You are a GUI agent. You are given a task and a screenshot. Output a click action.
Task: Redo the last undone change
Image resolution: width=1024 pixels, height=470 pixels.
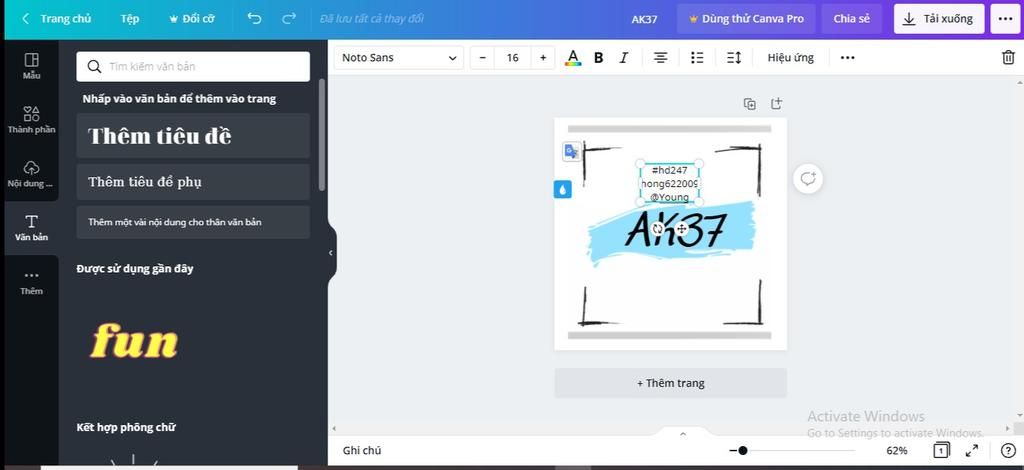click(289, 19)
